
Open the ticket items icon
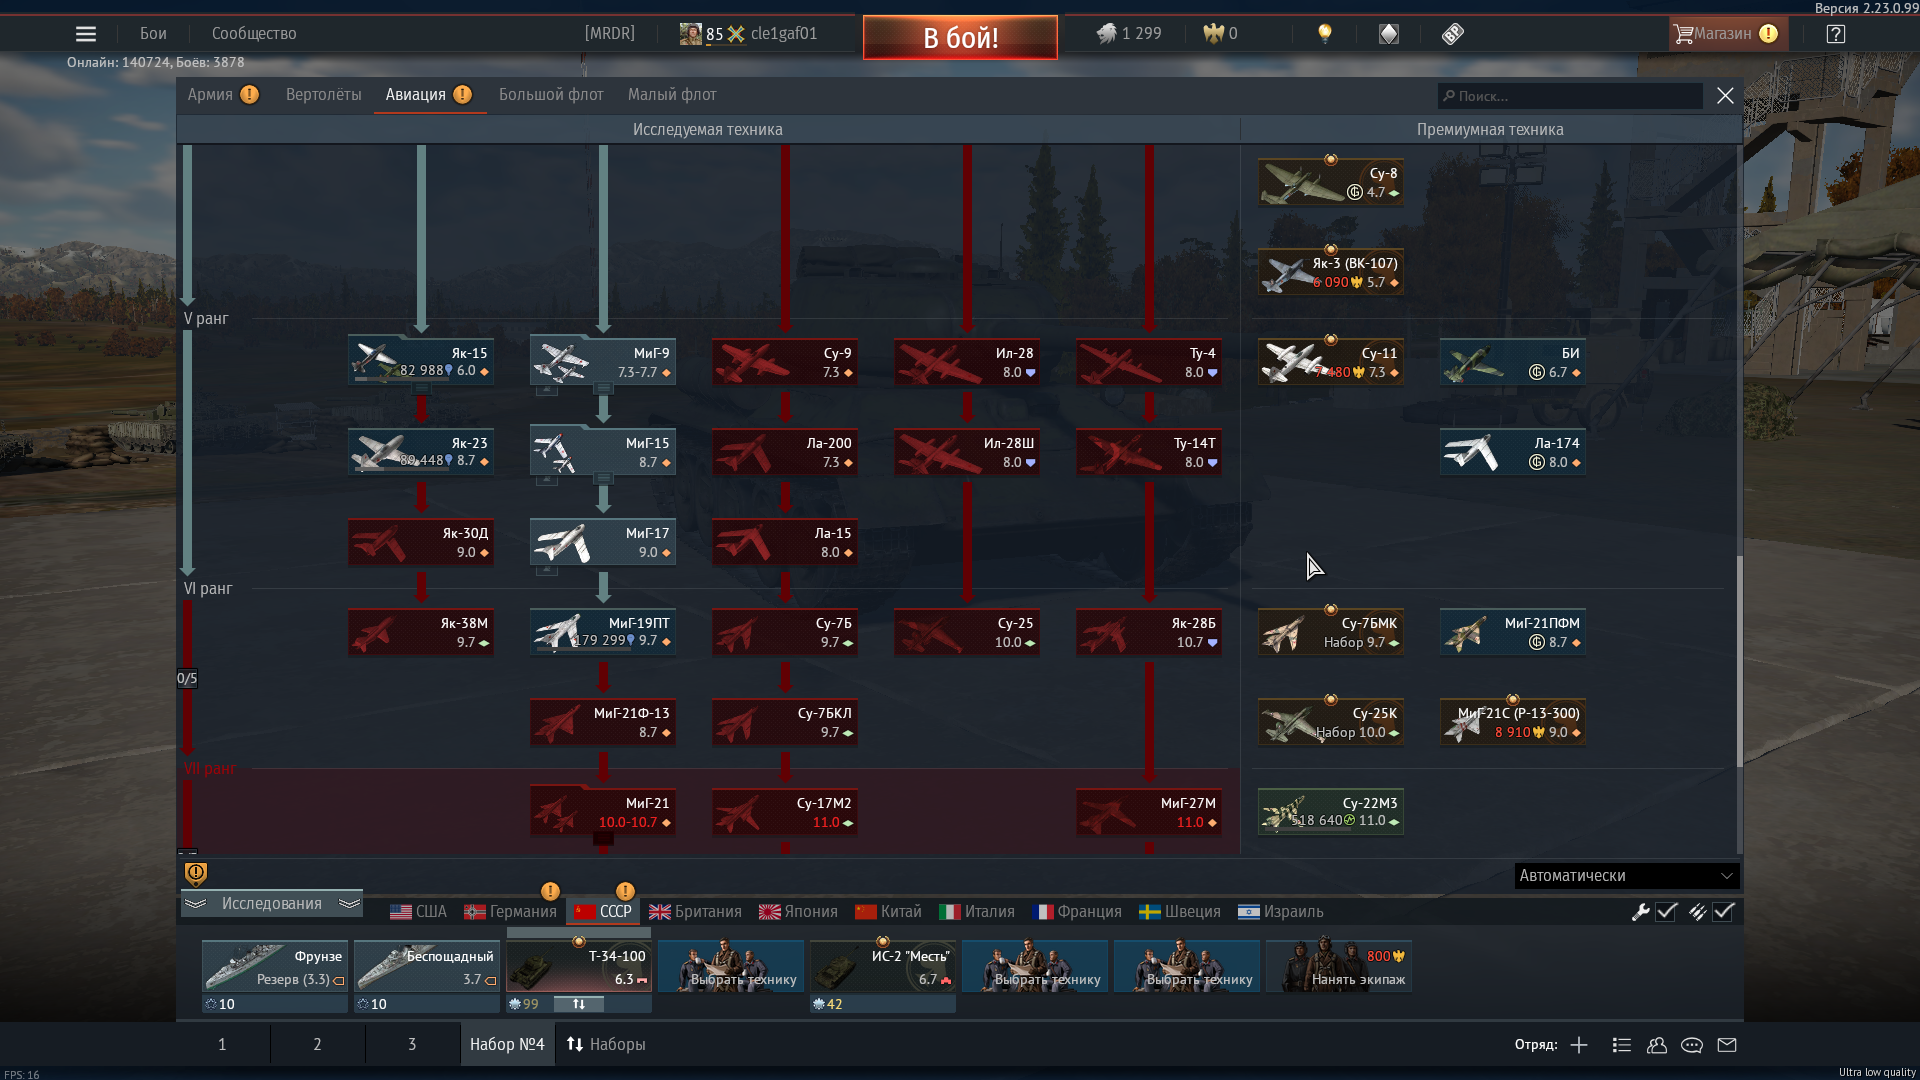pos(1453,34)
